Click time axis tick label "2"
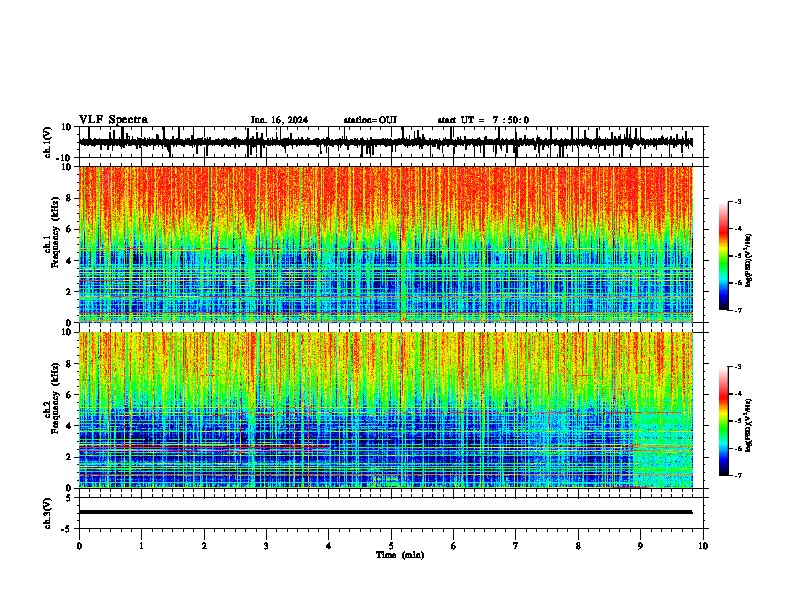This screenshot has width=792, height=612. (204, 546)
